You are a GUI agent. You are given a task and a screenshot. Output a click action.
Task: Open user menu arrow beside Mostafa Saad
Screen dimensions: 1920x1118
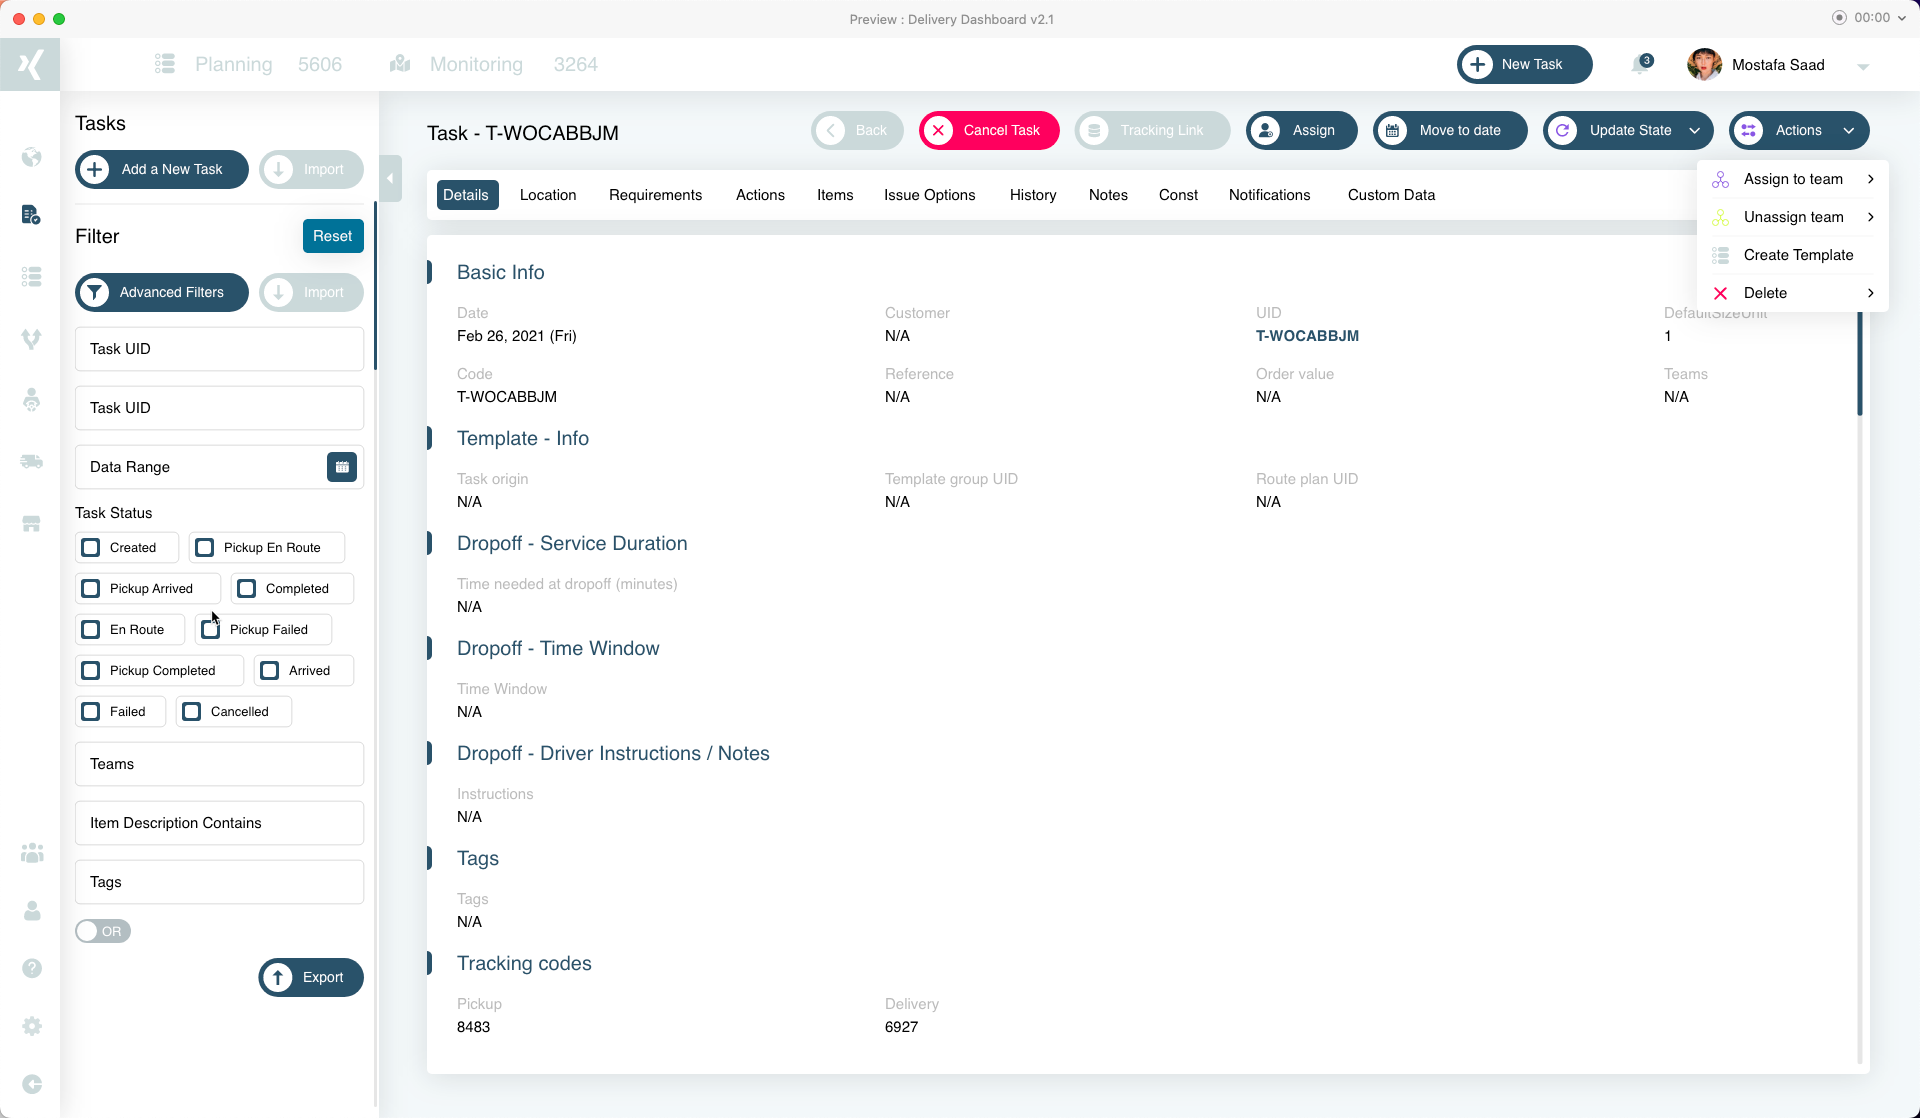[1863, 67]
